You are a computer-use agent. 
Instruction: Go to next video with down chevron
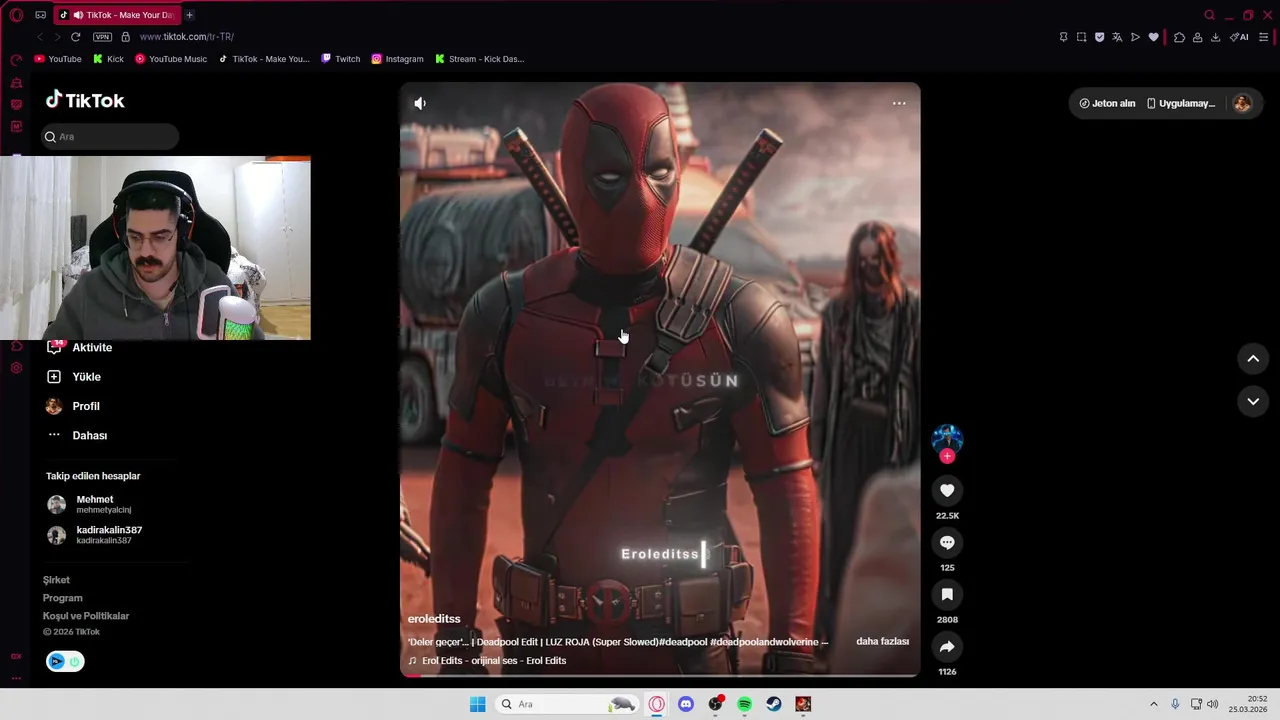point(1253,401)
